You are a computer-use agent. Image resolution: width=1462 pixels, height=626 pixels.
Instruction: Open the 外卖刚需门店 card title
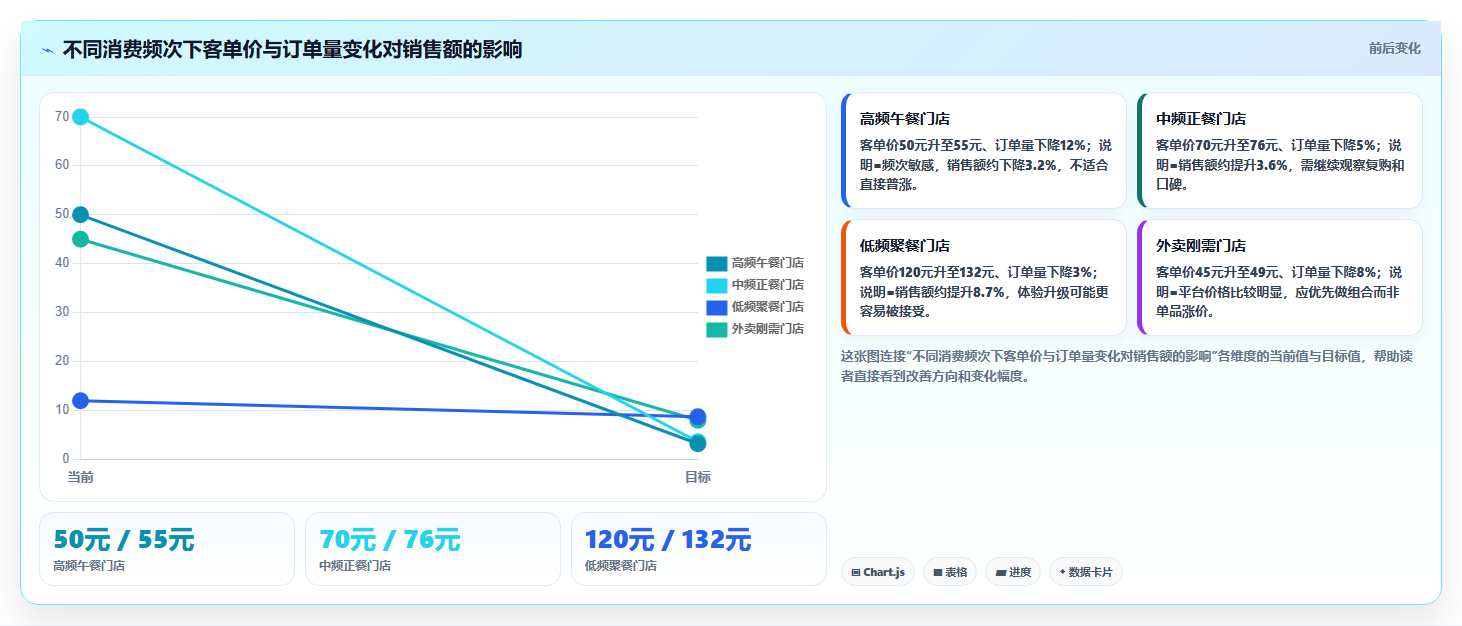(1201, 246)
